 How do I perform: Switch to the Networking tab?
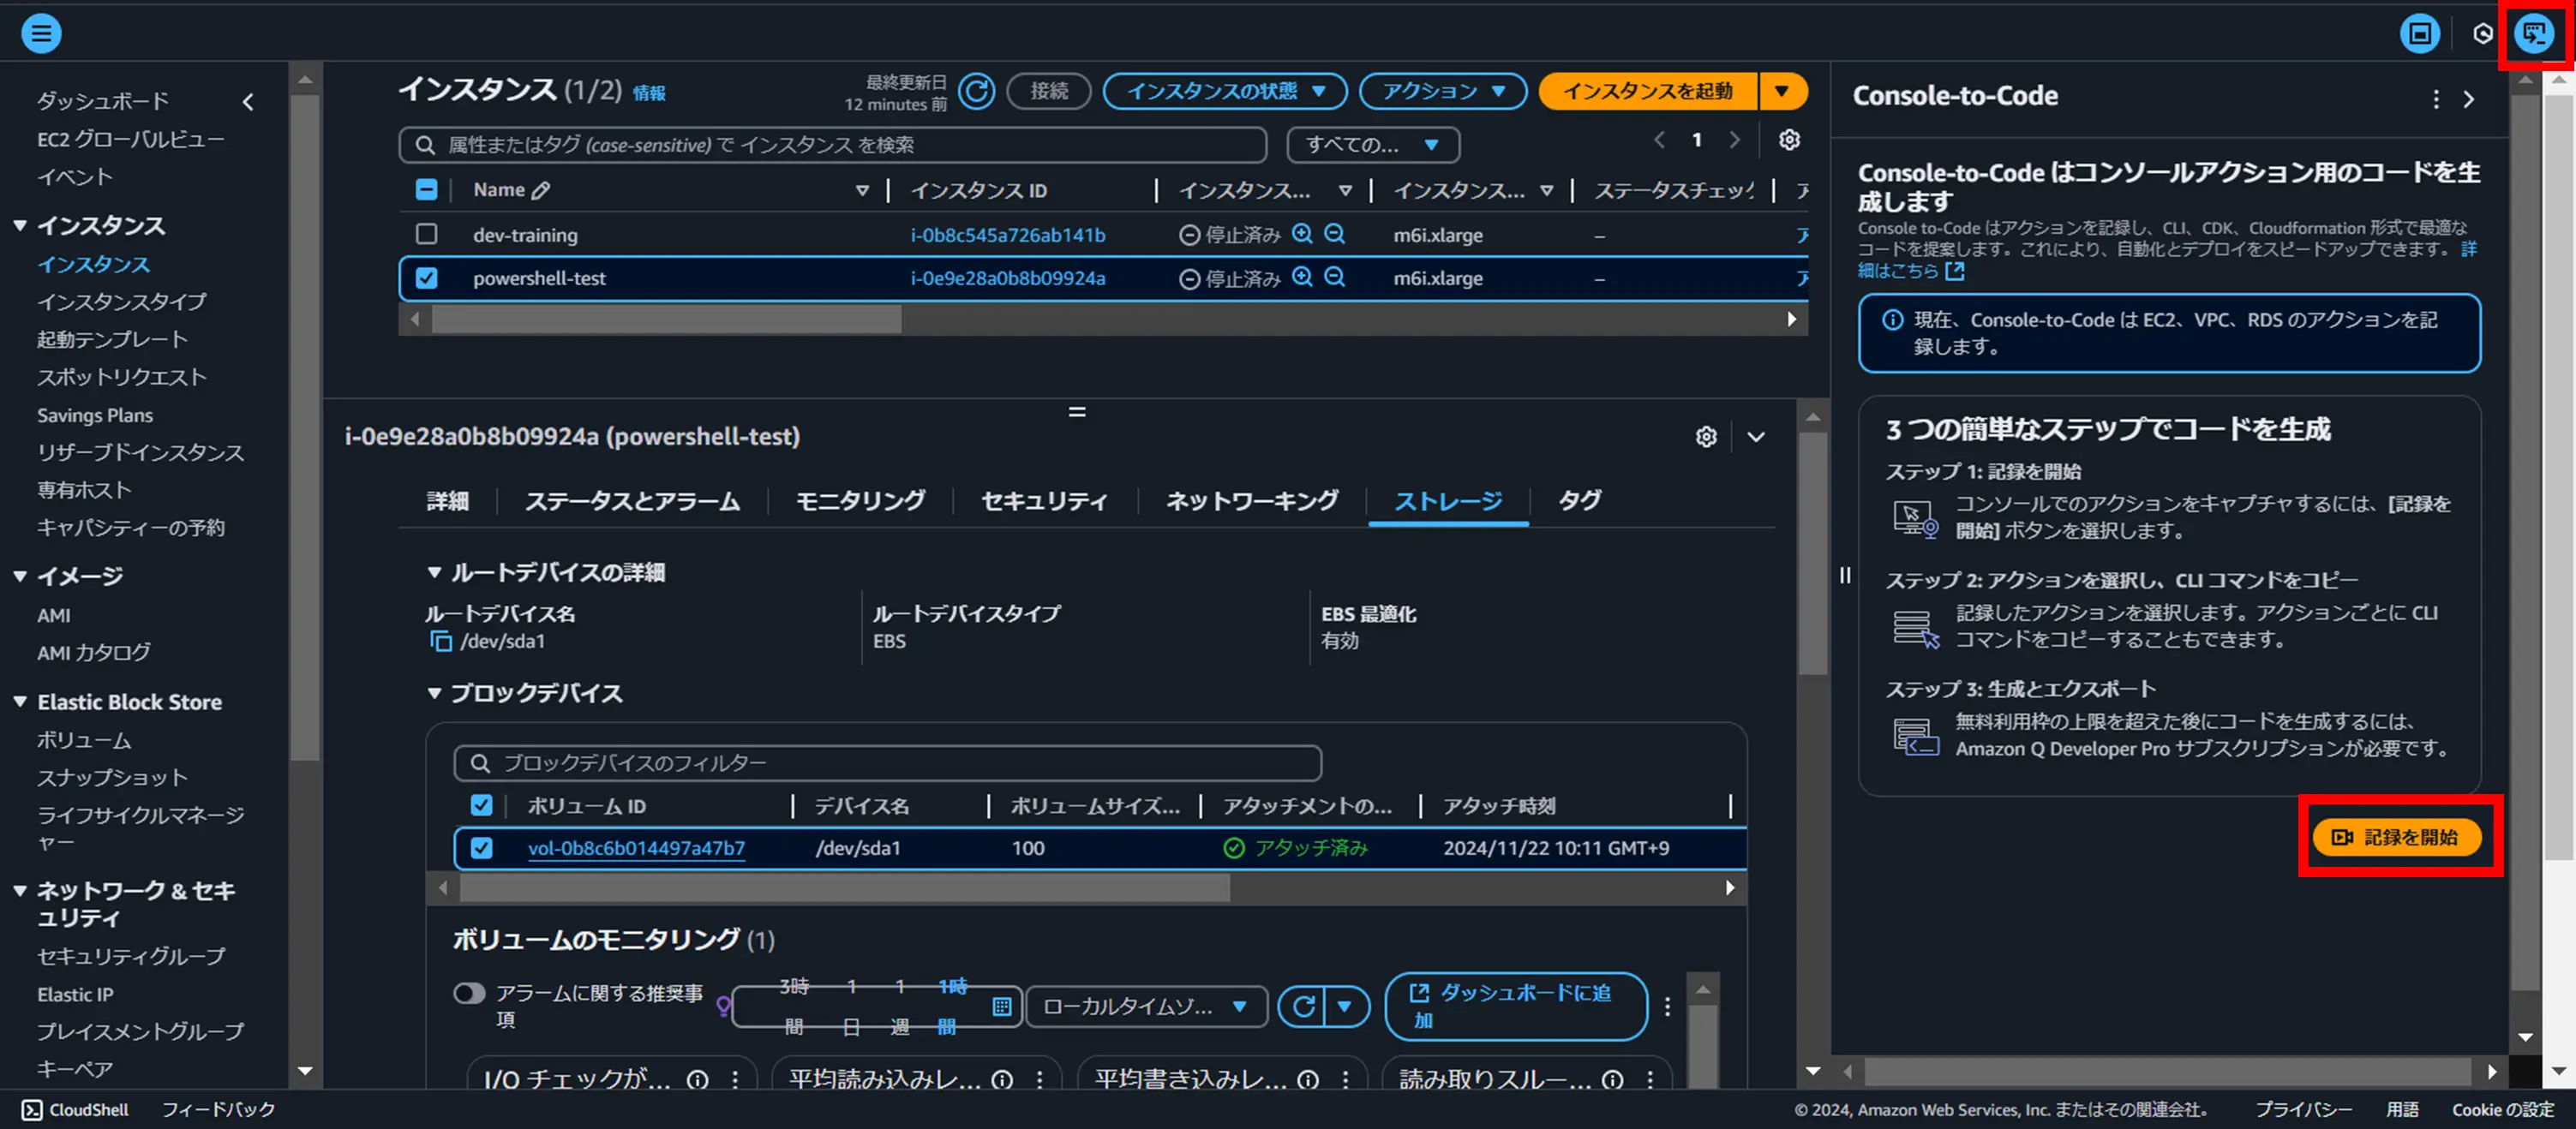coord(1251,501)
